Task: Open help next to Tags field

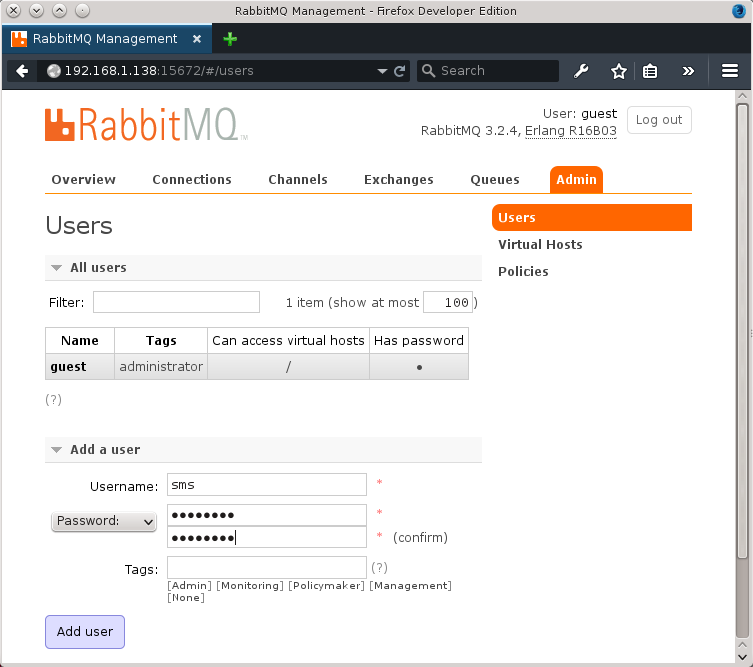Action: point(379,568)
